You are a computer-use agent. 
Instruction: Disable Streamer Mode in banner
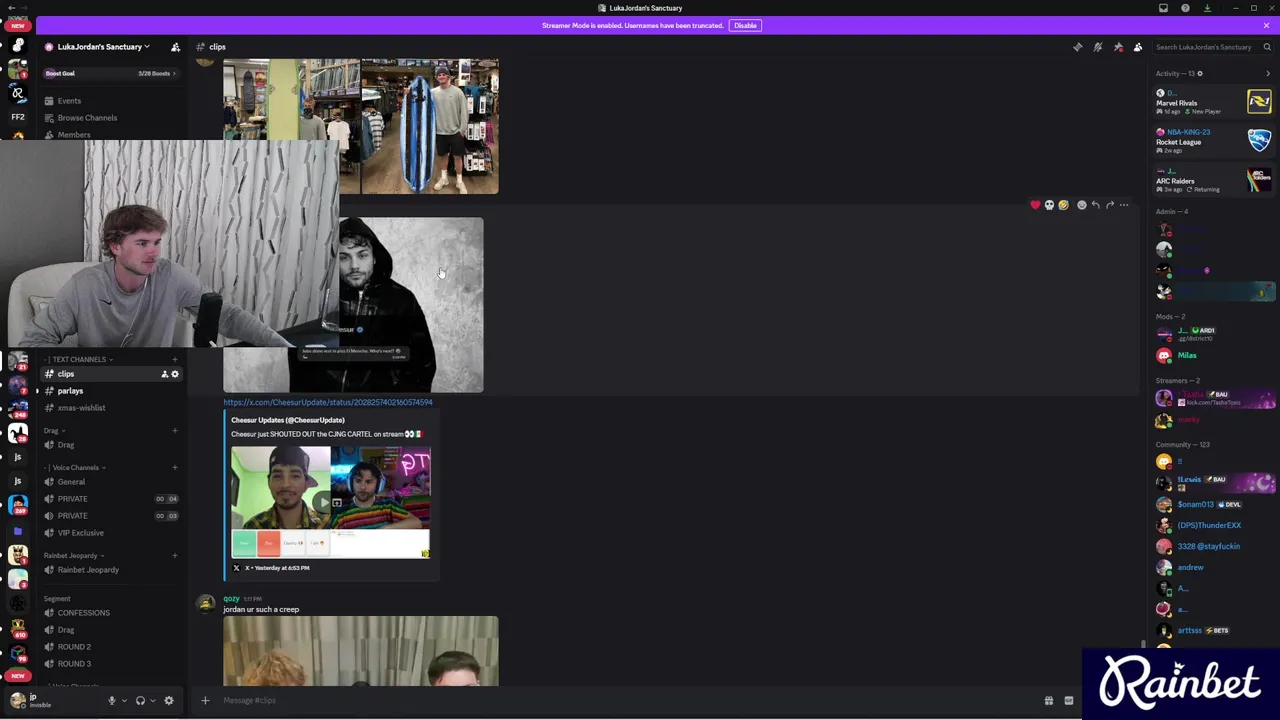click(745, 25)
